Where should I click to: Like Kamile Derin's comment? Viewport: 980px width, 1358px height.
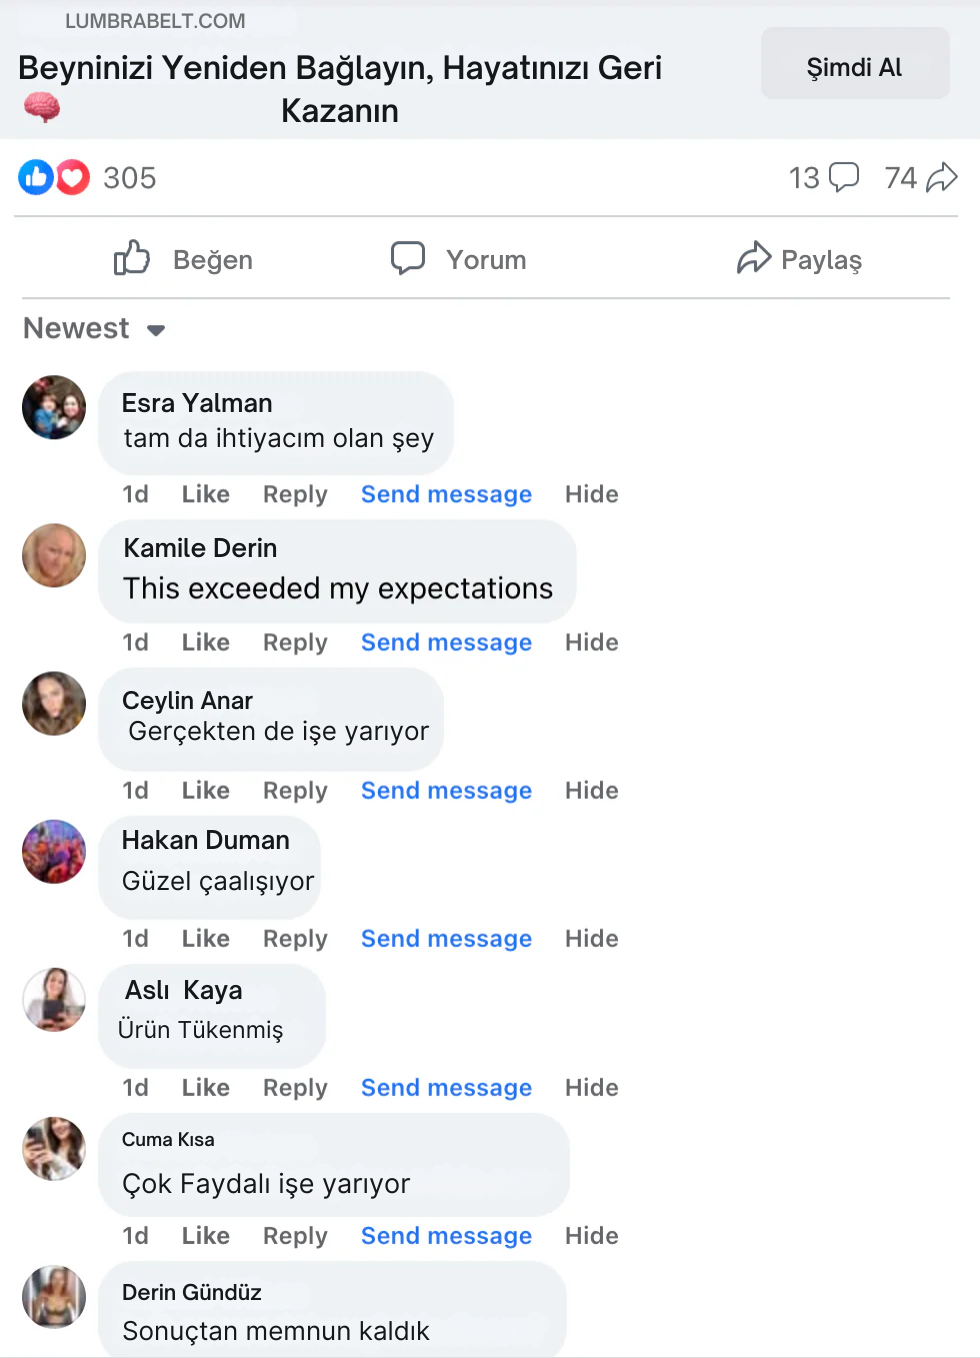click(x=206, y=642)
